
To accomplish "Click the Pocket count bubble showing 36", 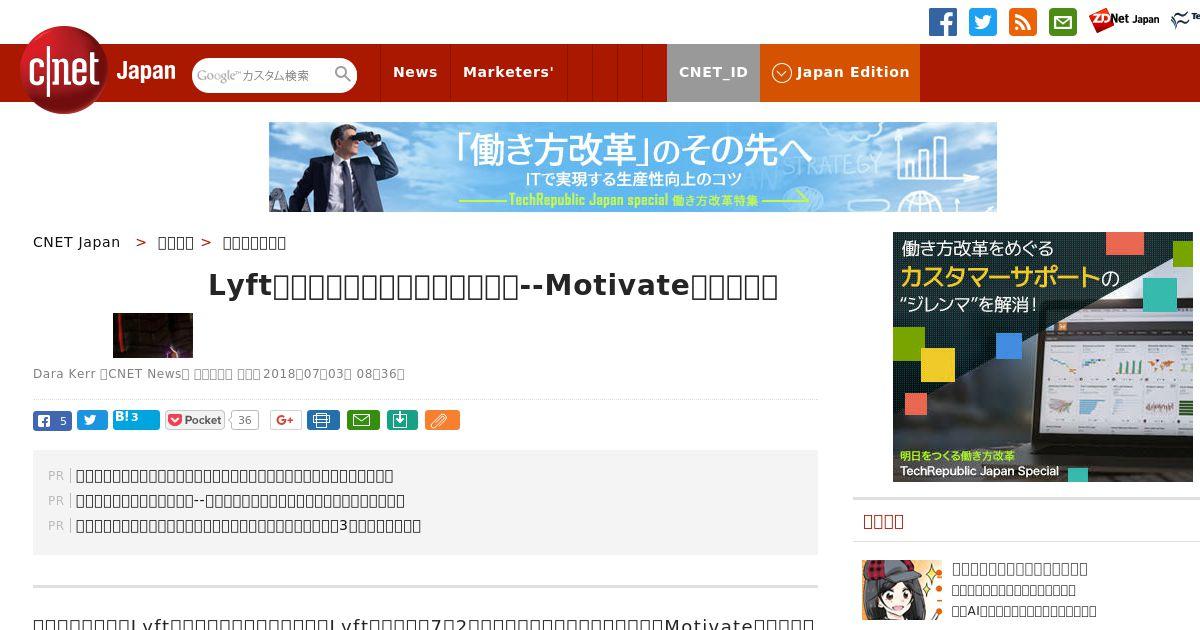I will tap(244, 420).
